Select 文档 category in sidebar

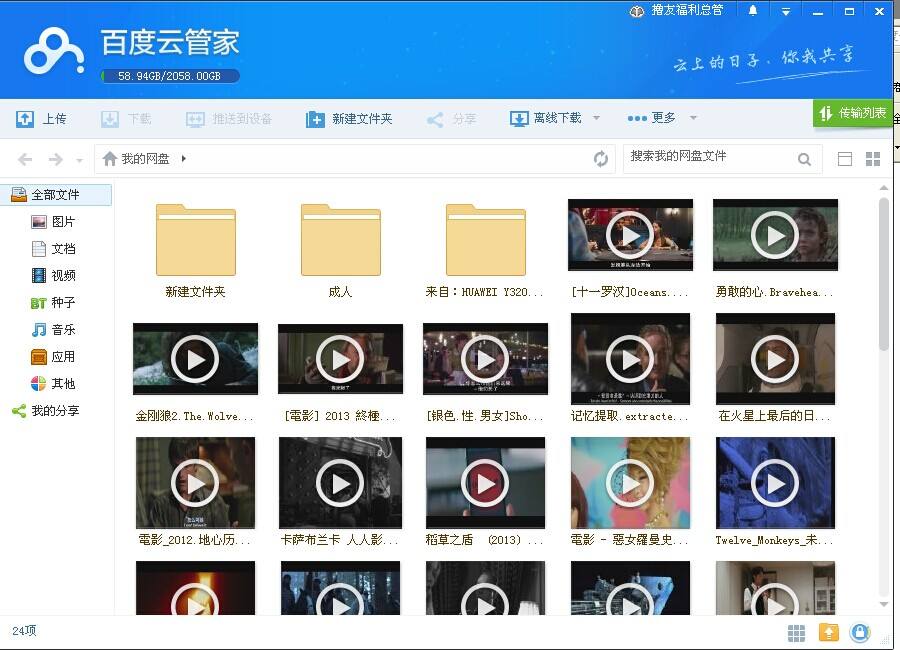53,249
